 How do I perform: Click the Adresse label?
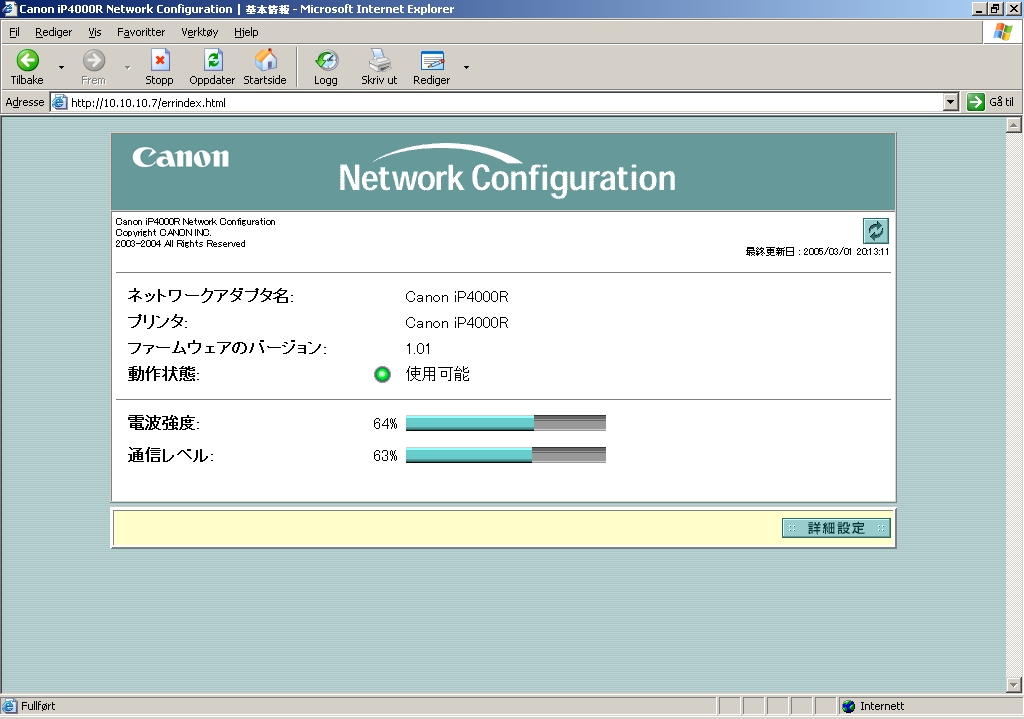pos(25,102)
